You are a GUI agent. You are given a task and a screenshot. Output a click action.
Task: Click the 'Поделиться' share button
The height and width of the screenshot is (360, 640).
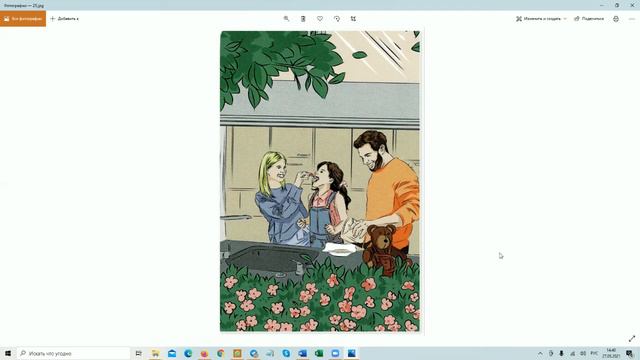pyautogui.click(x=589, y=19)
